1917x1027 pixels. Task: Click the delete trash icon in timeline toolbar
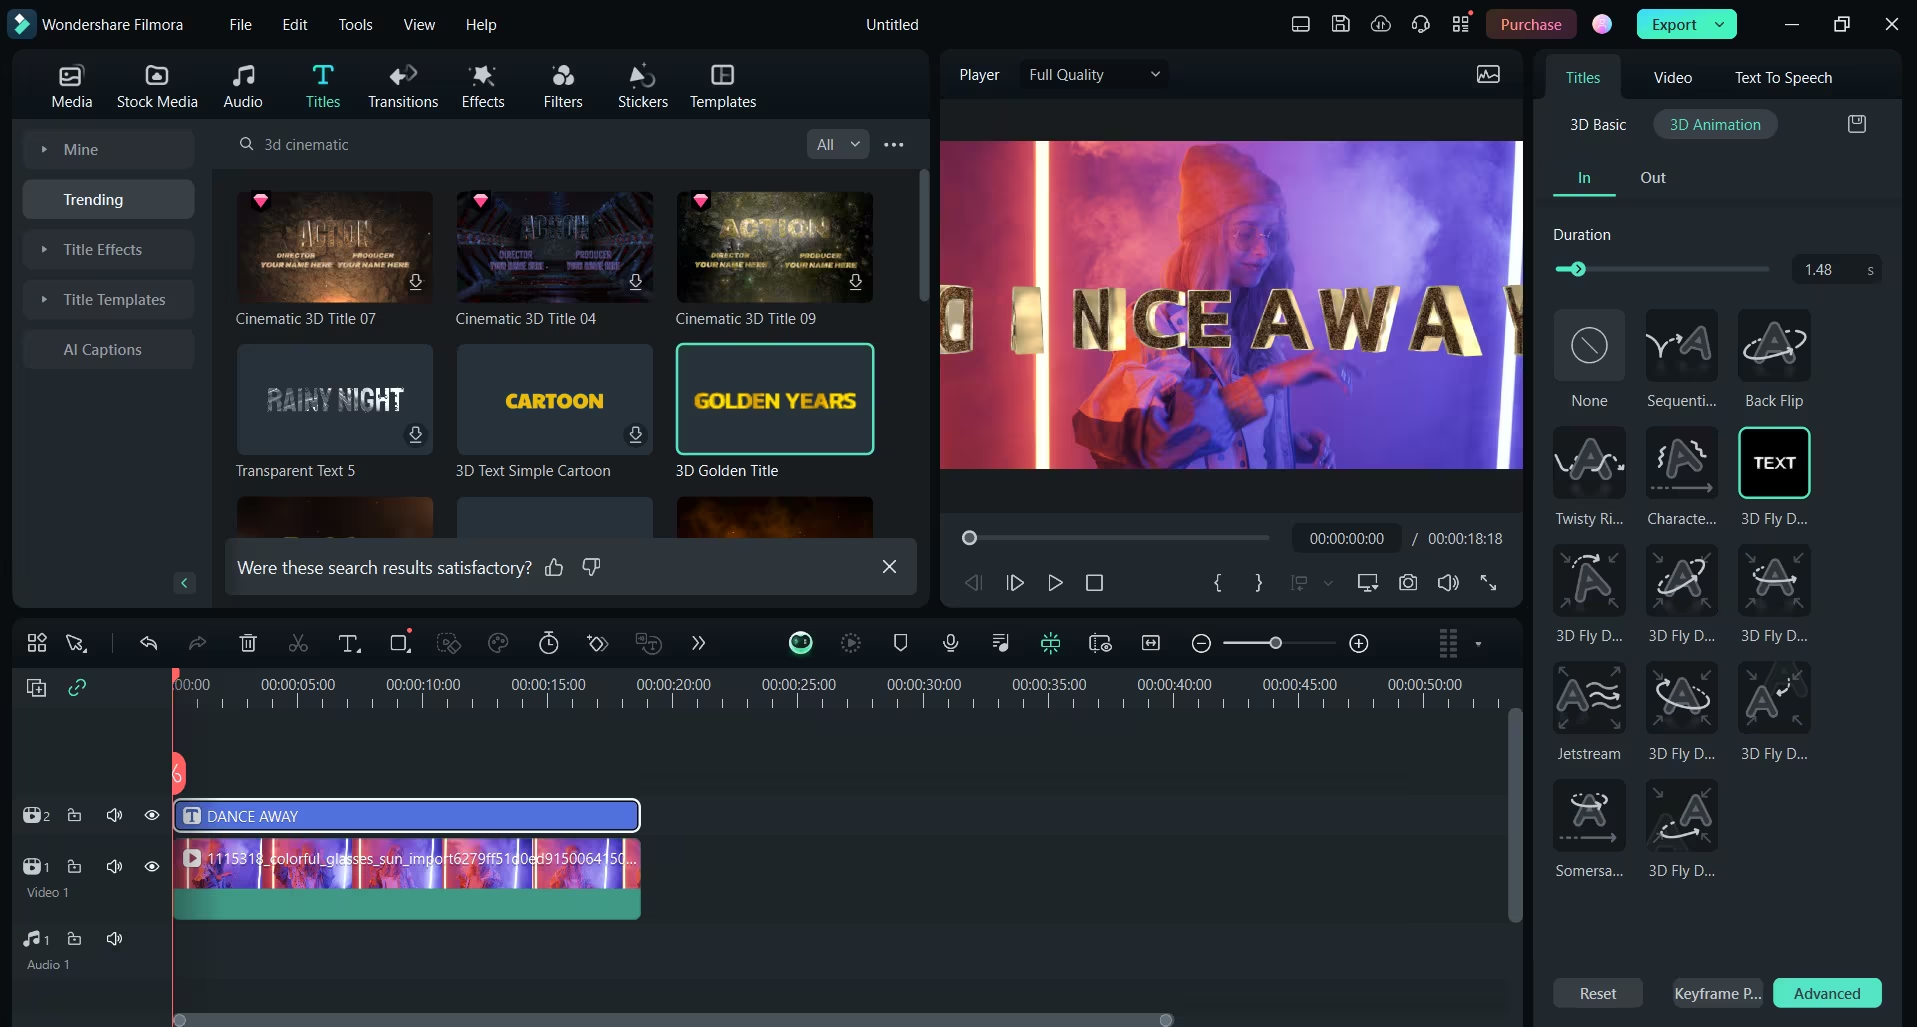pyautogui.click(x=248, y=643)
